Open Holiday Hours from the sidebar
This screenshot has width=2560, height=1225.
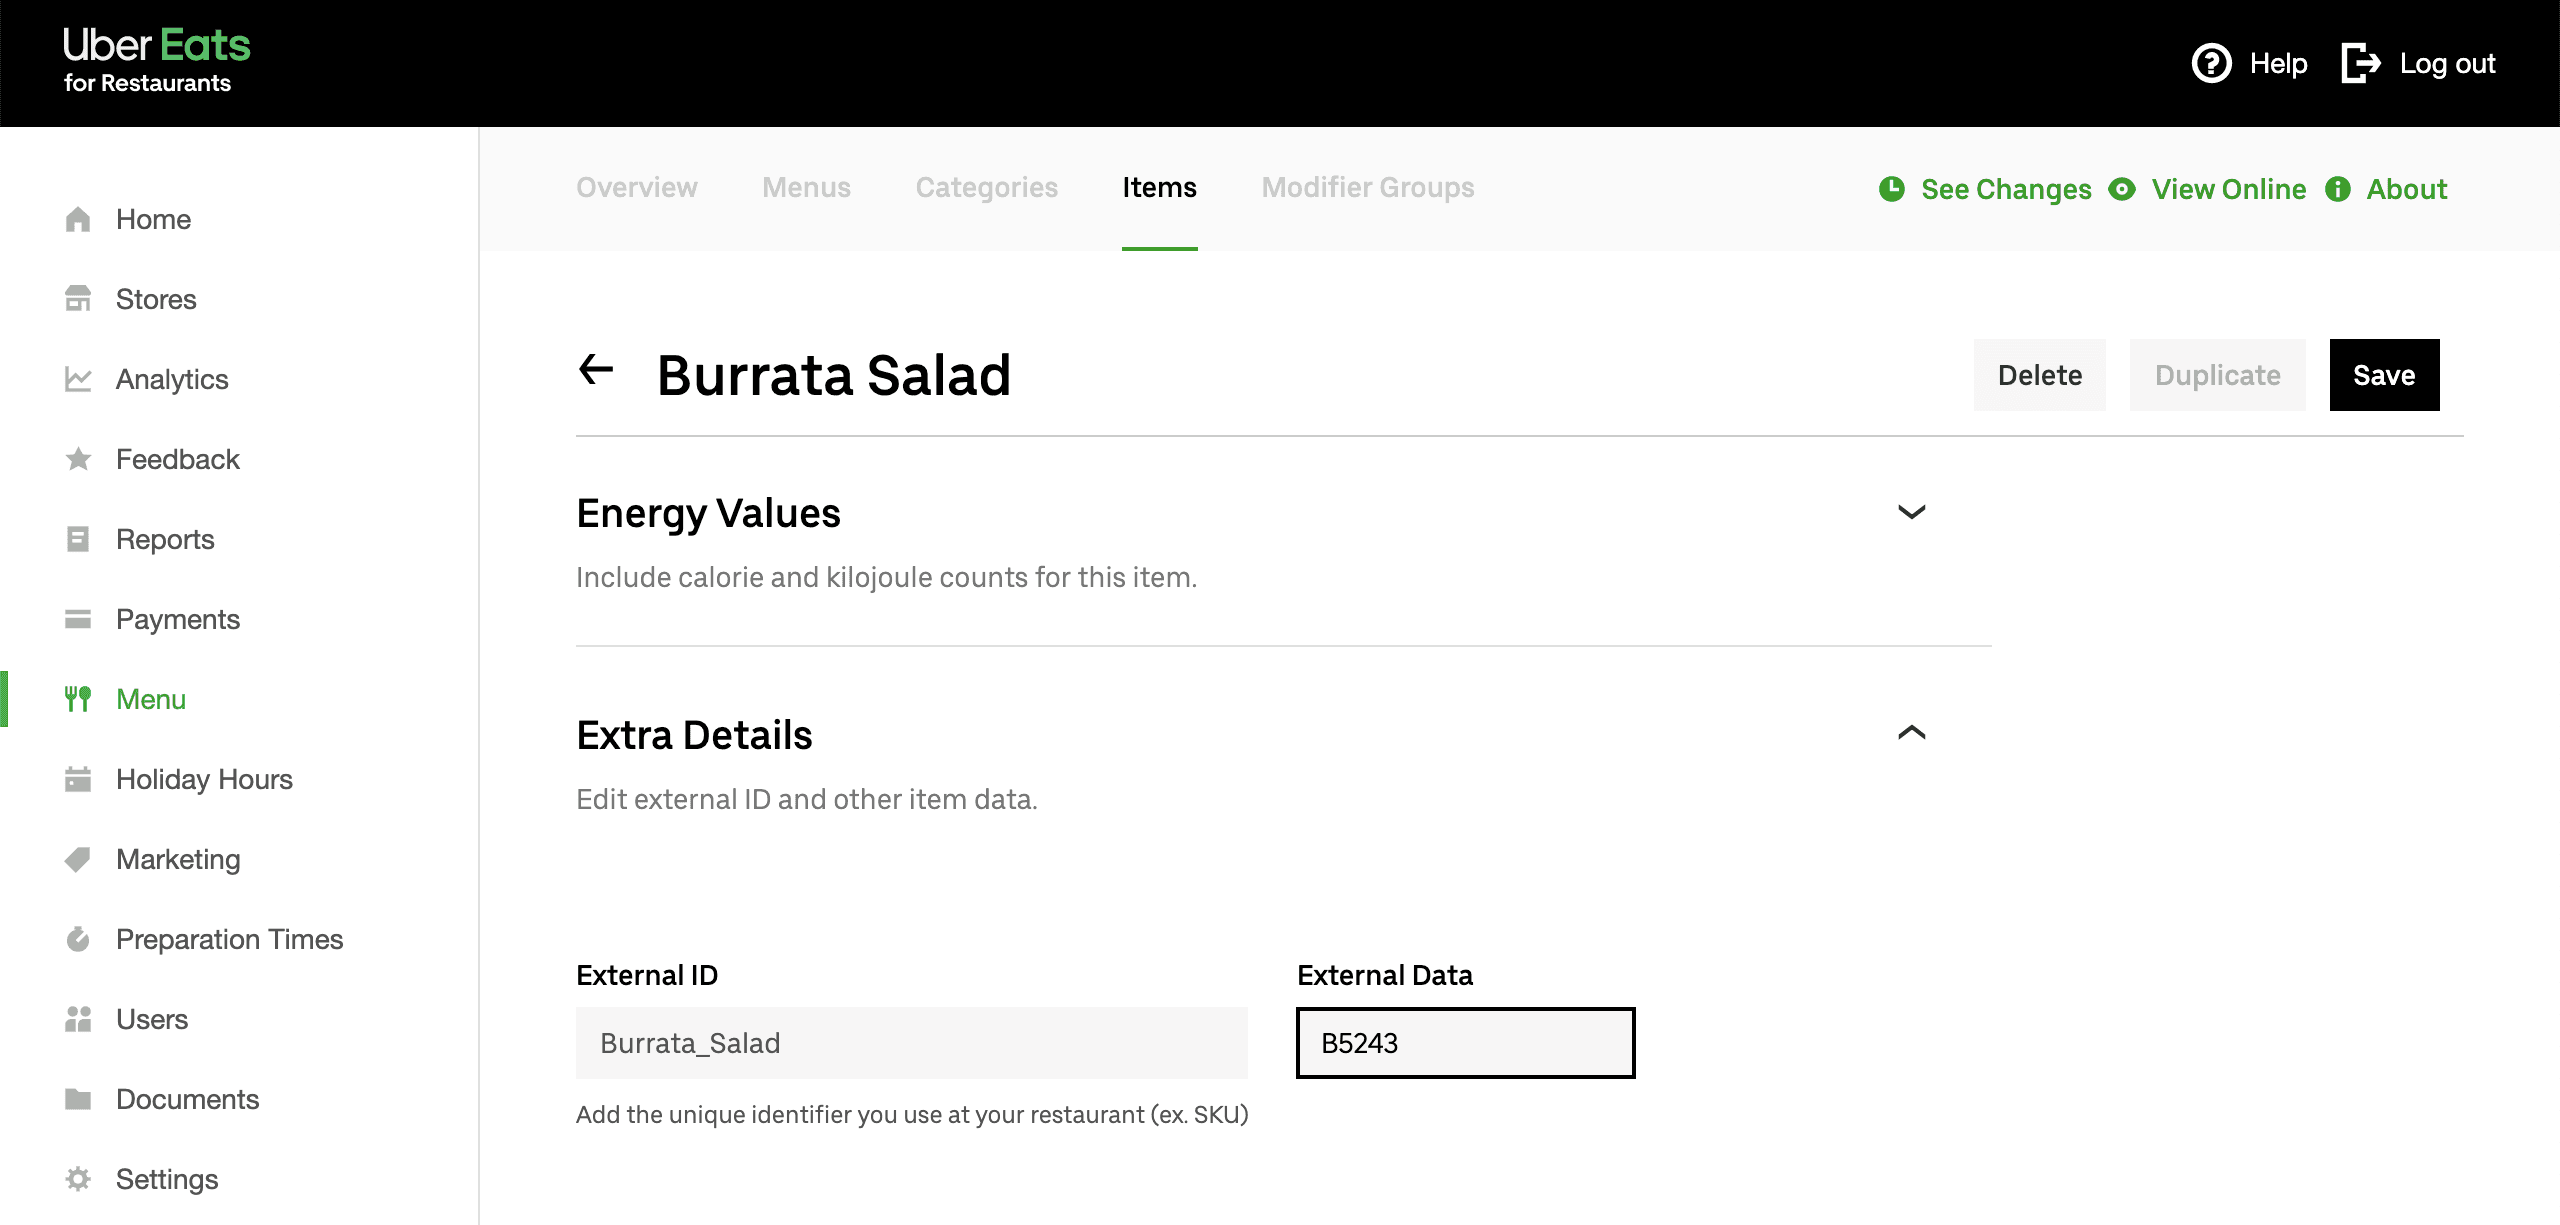[204, 779]
